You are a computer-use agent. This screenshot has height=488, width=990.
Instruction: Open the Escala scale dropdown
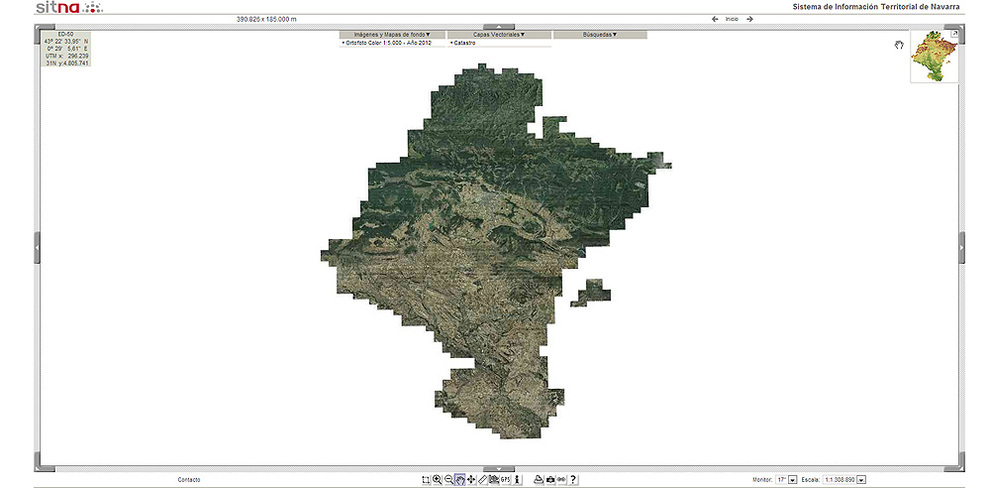[861, 480]
